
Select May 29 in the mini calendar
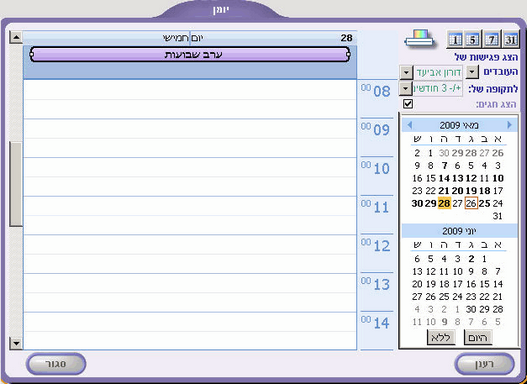pos(431,203)
